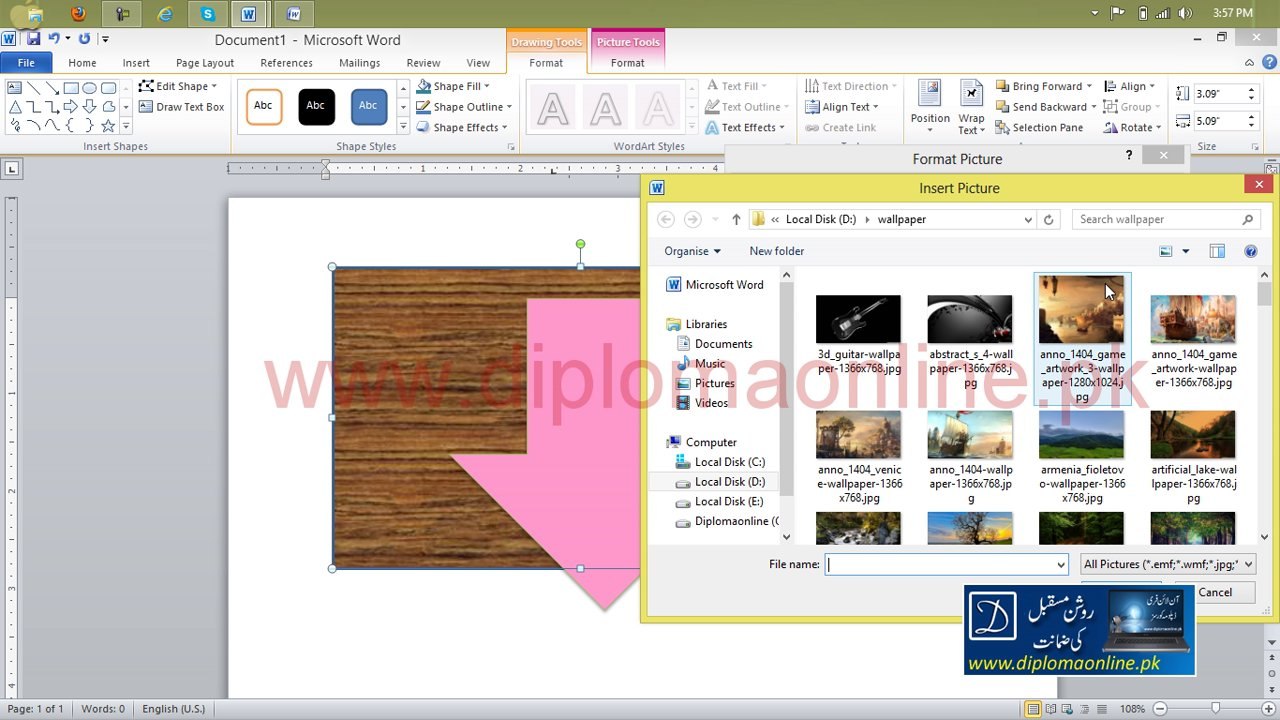Expand the Organise menu
This screenshot has height=720, width=1280.
tap(692, 251)
